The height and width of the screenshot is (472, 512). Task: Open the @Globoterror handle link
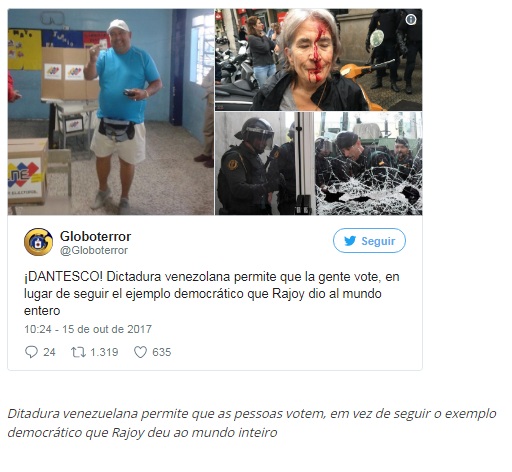click(94, 250)
